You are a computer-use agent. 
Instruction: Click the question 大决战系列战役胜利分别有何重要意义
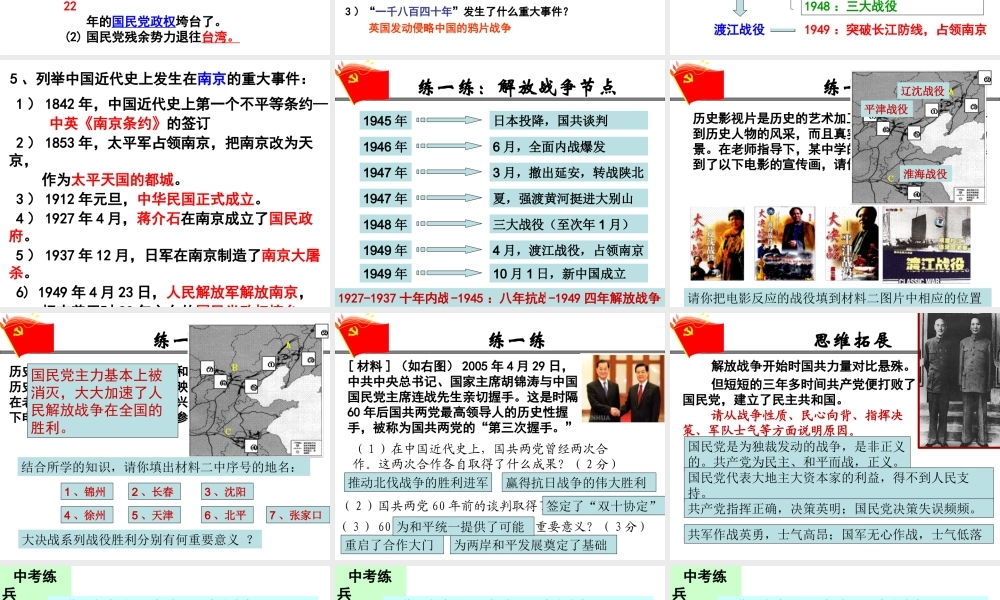coord(140,539)
